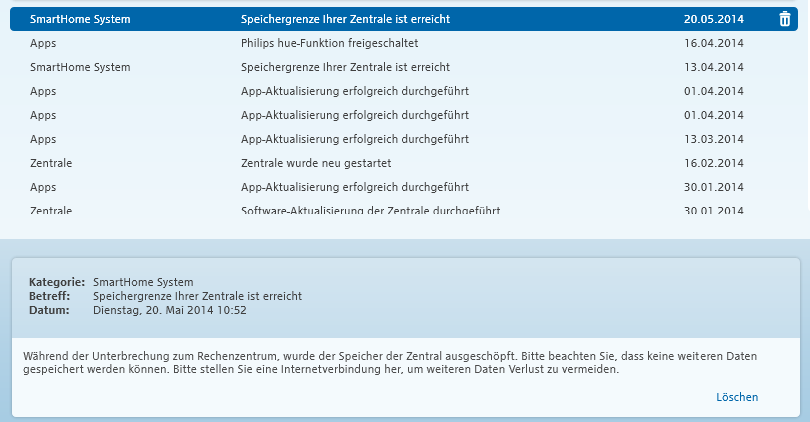Screen dimensions: 810x422
Task: Click SmartHome System in the highlighted row
Action: 80,19
